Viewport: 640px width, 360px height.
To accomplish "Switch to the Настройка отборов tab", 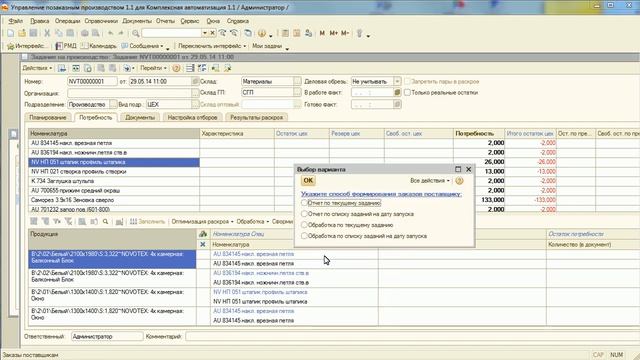I will (x=192, y=118).
